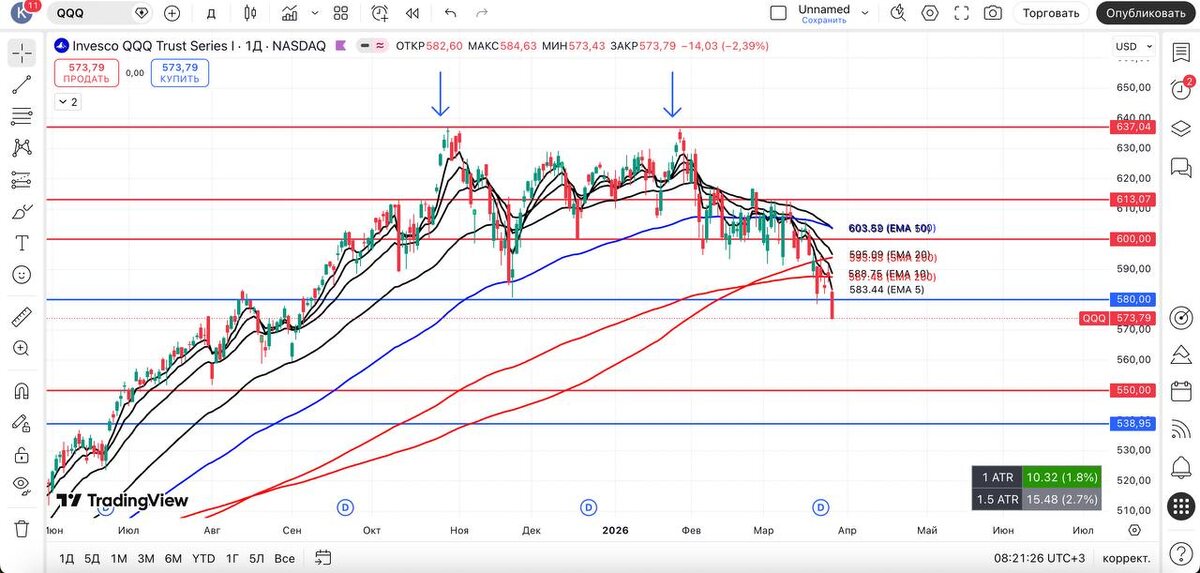The image size is (1200, 573).
Task: Open the chat speech bubble panel
Action: tap(1182, 166)
